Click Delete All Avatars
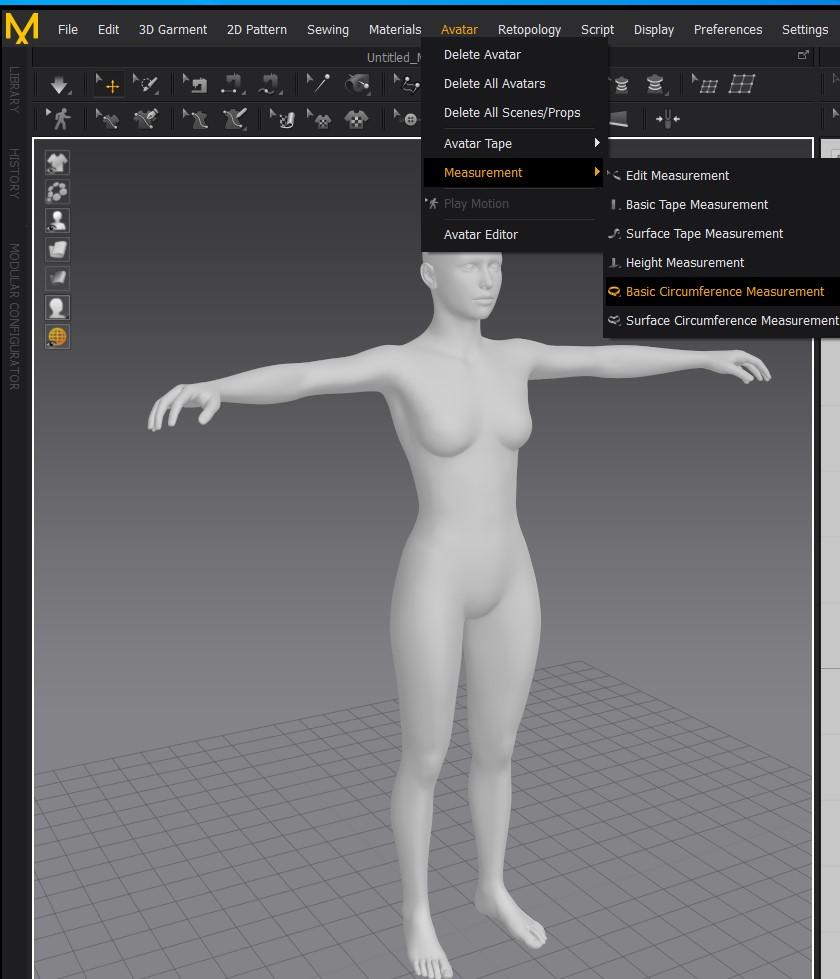The image size is (840, 979). coord(494,84)
